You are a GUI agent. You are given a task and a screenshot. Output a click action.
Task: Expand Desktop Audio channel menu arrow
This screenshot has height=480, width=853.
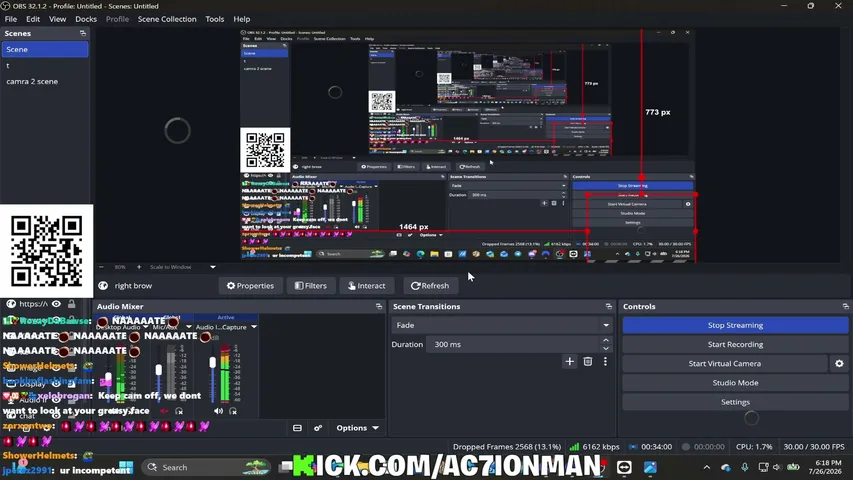145,327
